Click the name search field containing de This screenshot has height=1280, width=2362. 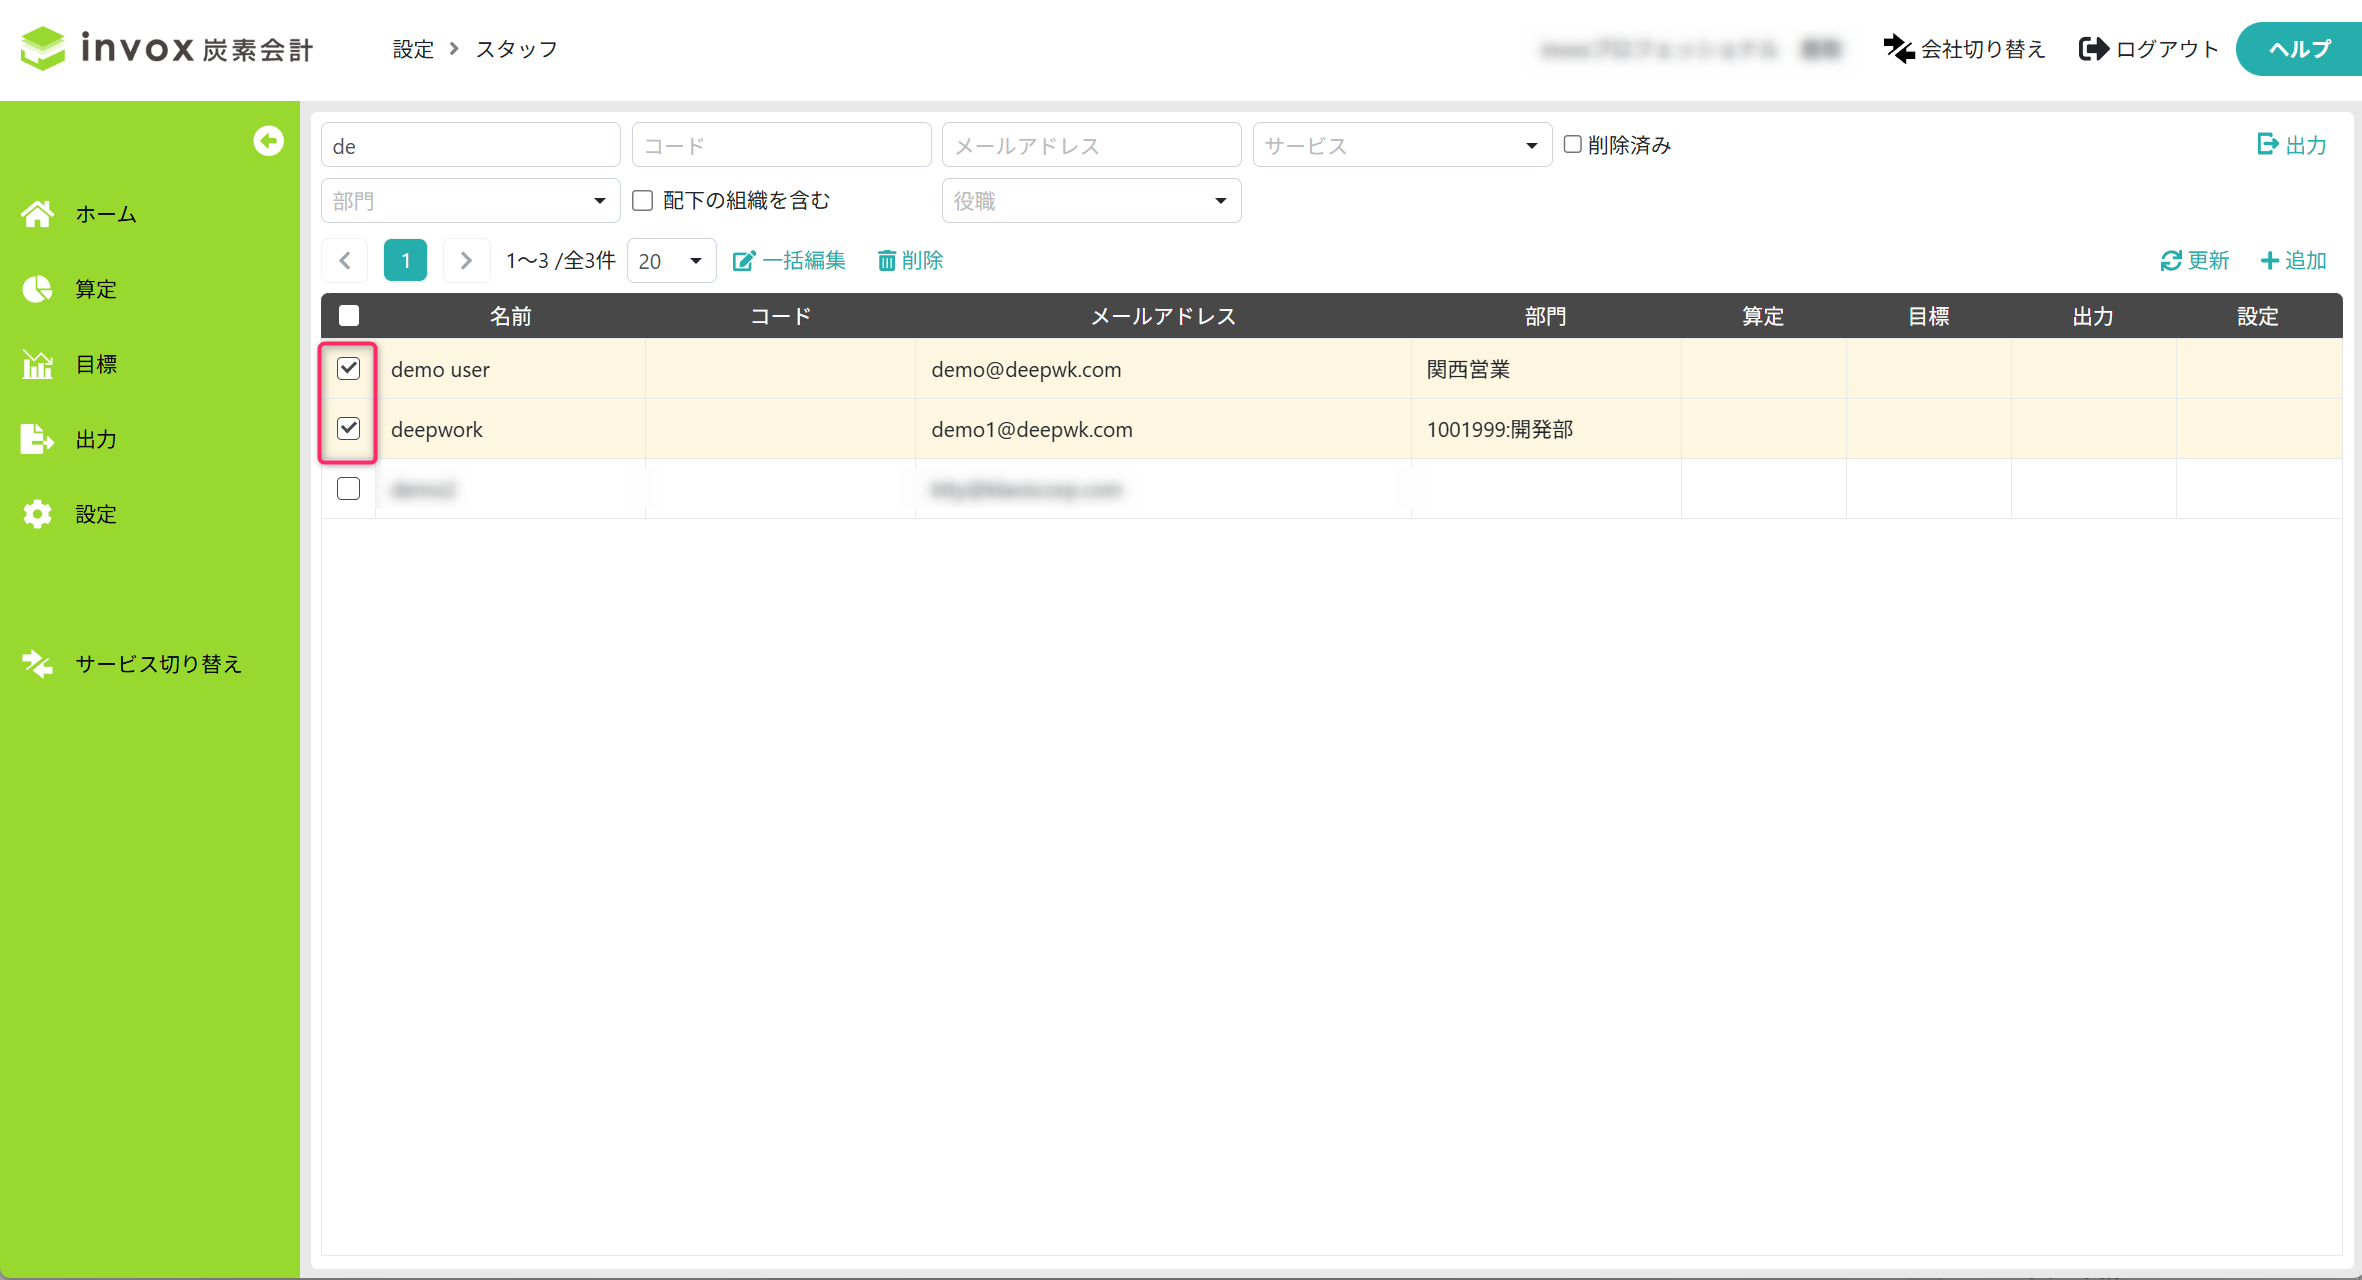pyautogui.click(x=470, y=146)
